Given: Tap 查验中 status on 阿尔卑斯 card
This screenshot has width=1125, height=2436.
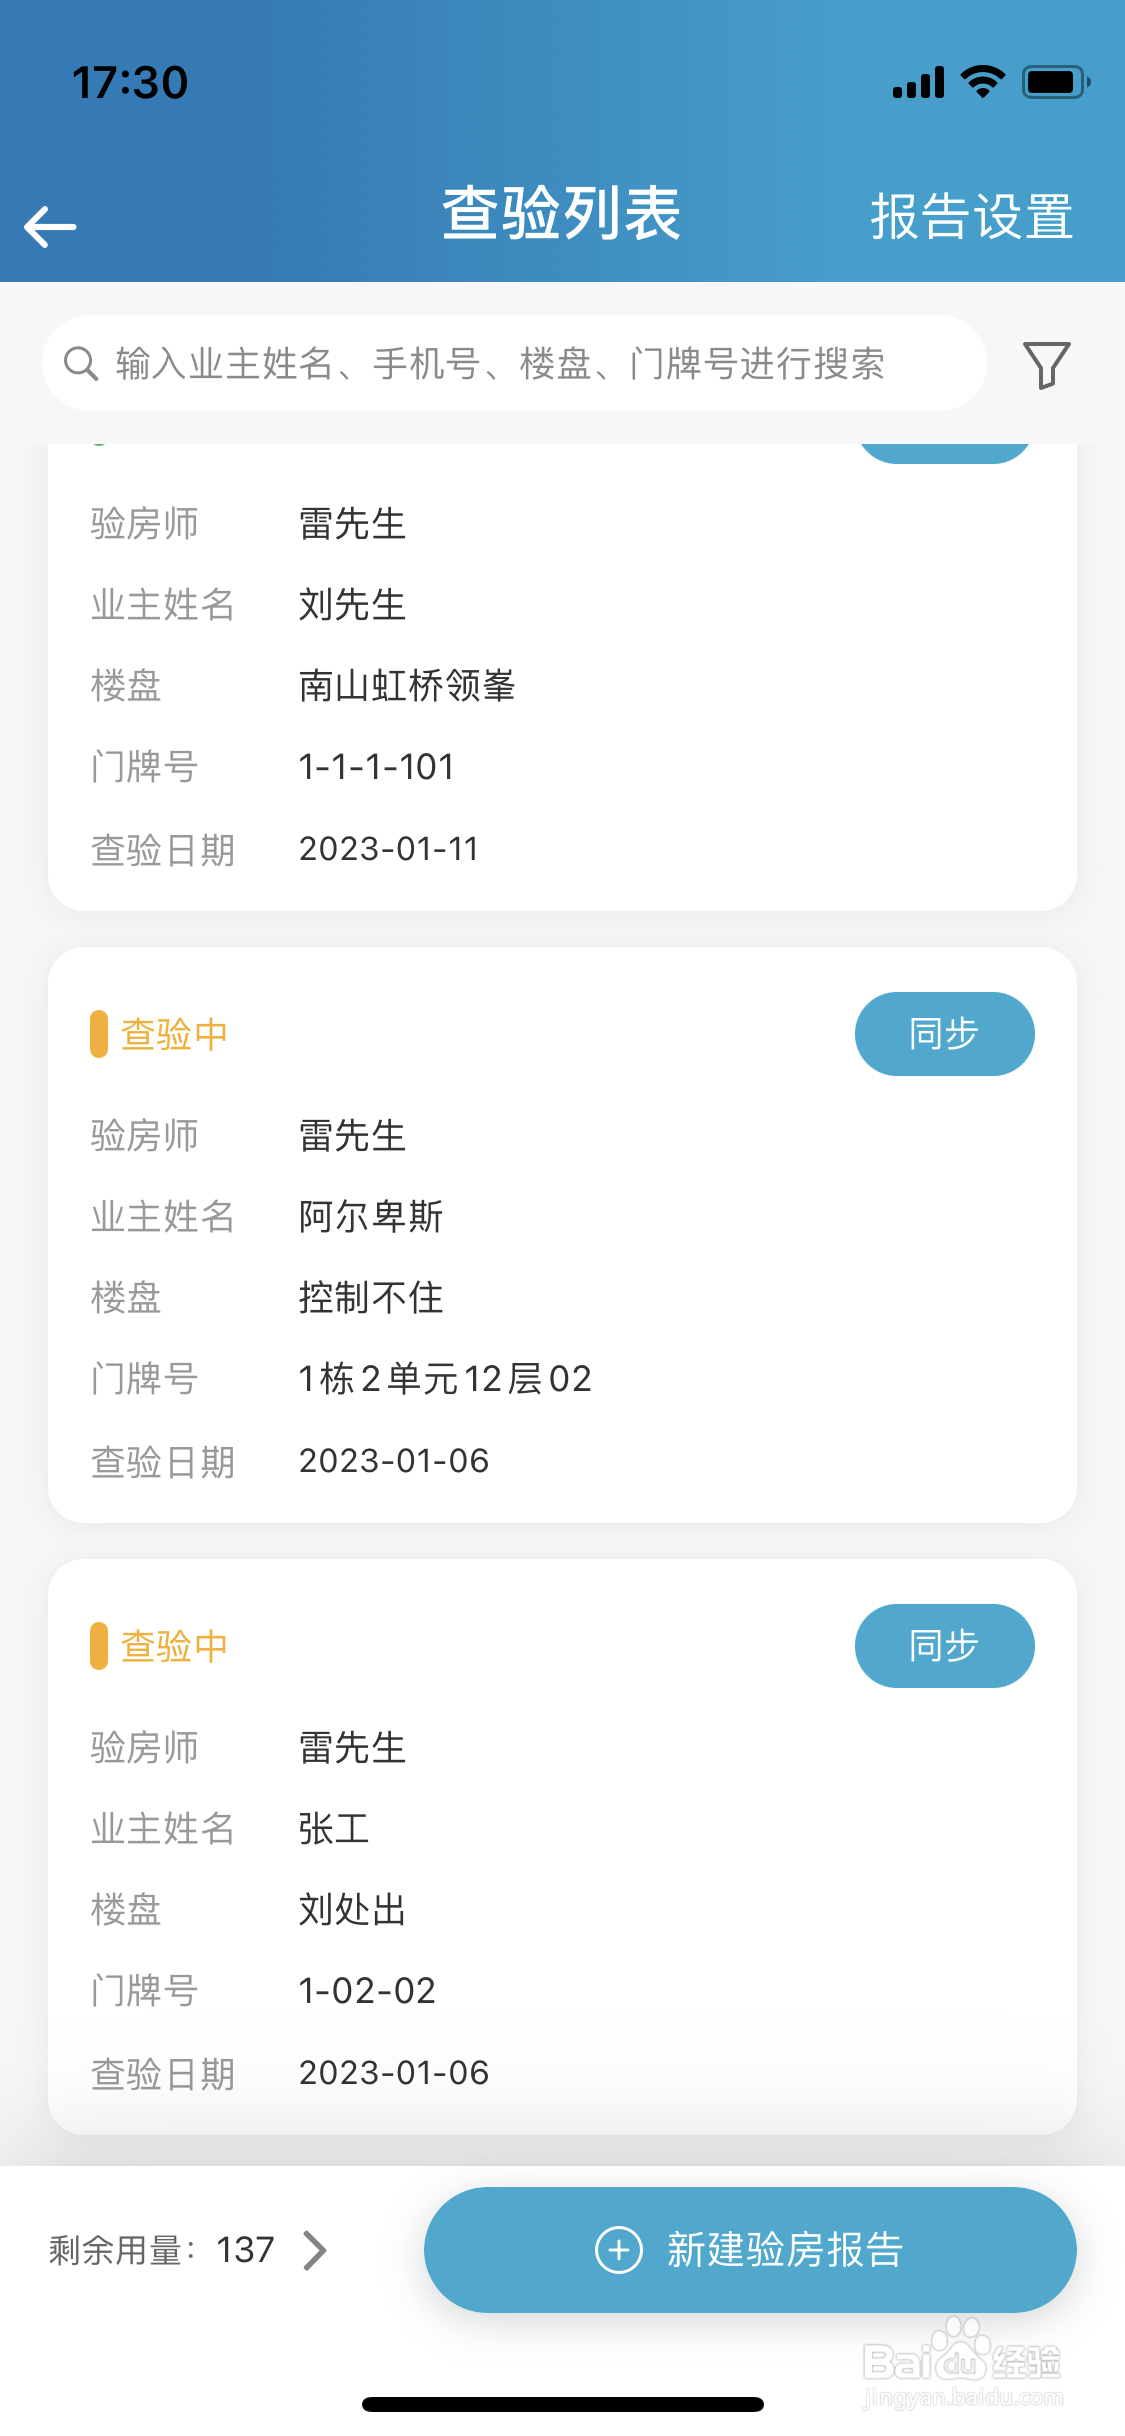Looking at the screenshot, I should click(x=173, y=1034).
